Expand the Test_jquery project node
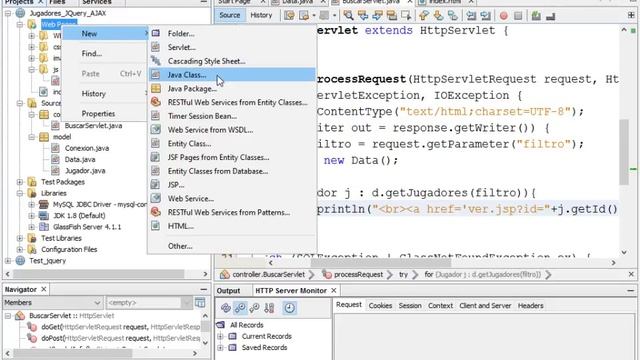Screen dimensions: 640x360 pos(8,261)
